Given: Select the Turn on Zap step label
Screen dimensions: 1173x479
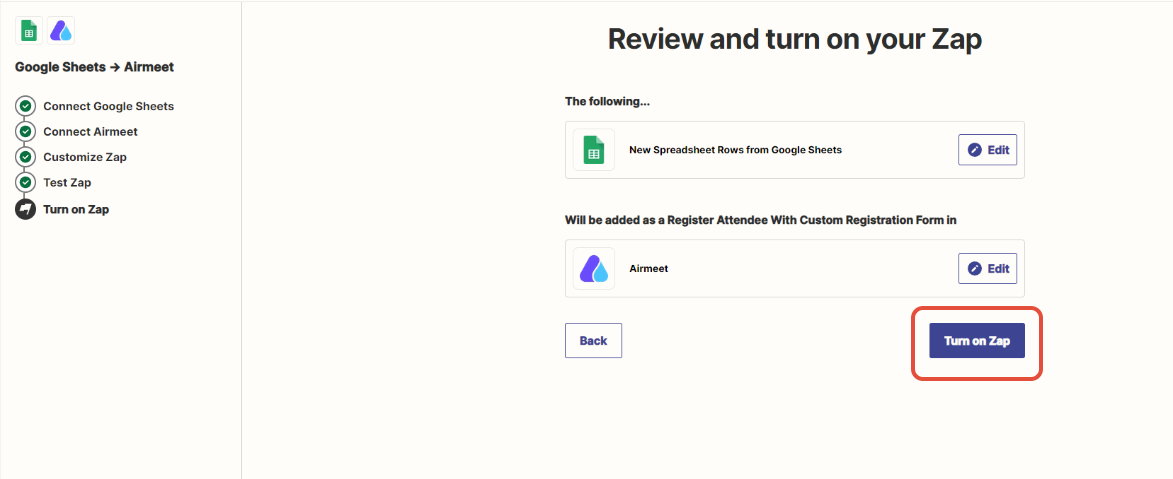Looking at the screenshot, I should 76,210.
